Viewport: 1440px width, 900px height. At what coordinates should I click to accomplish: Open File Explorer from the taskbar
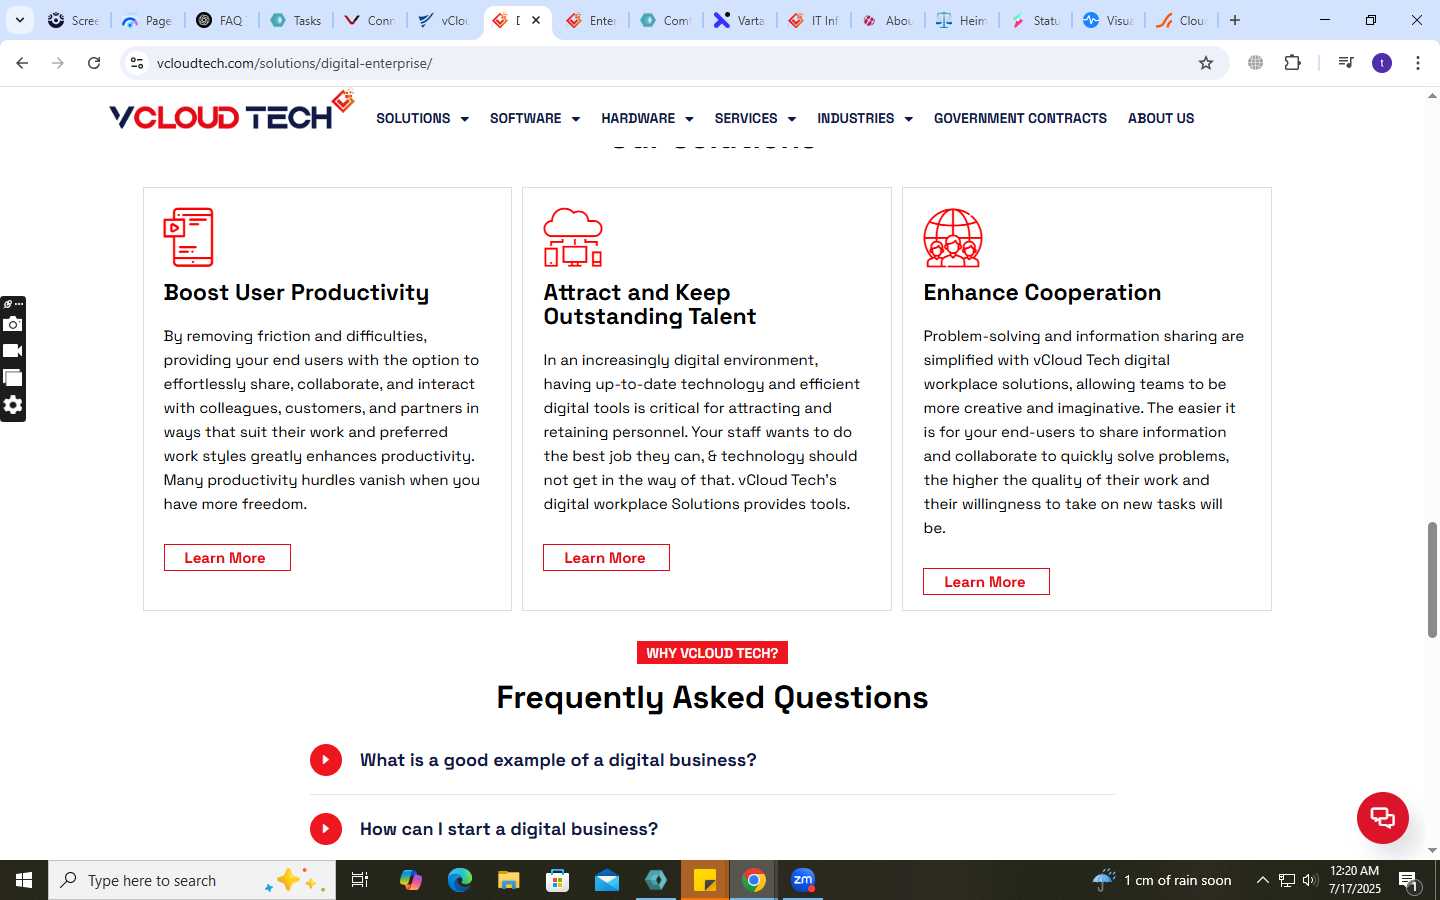[509, 880]
